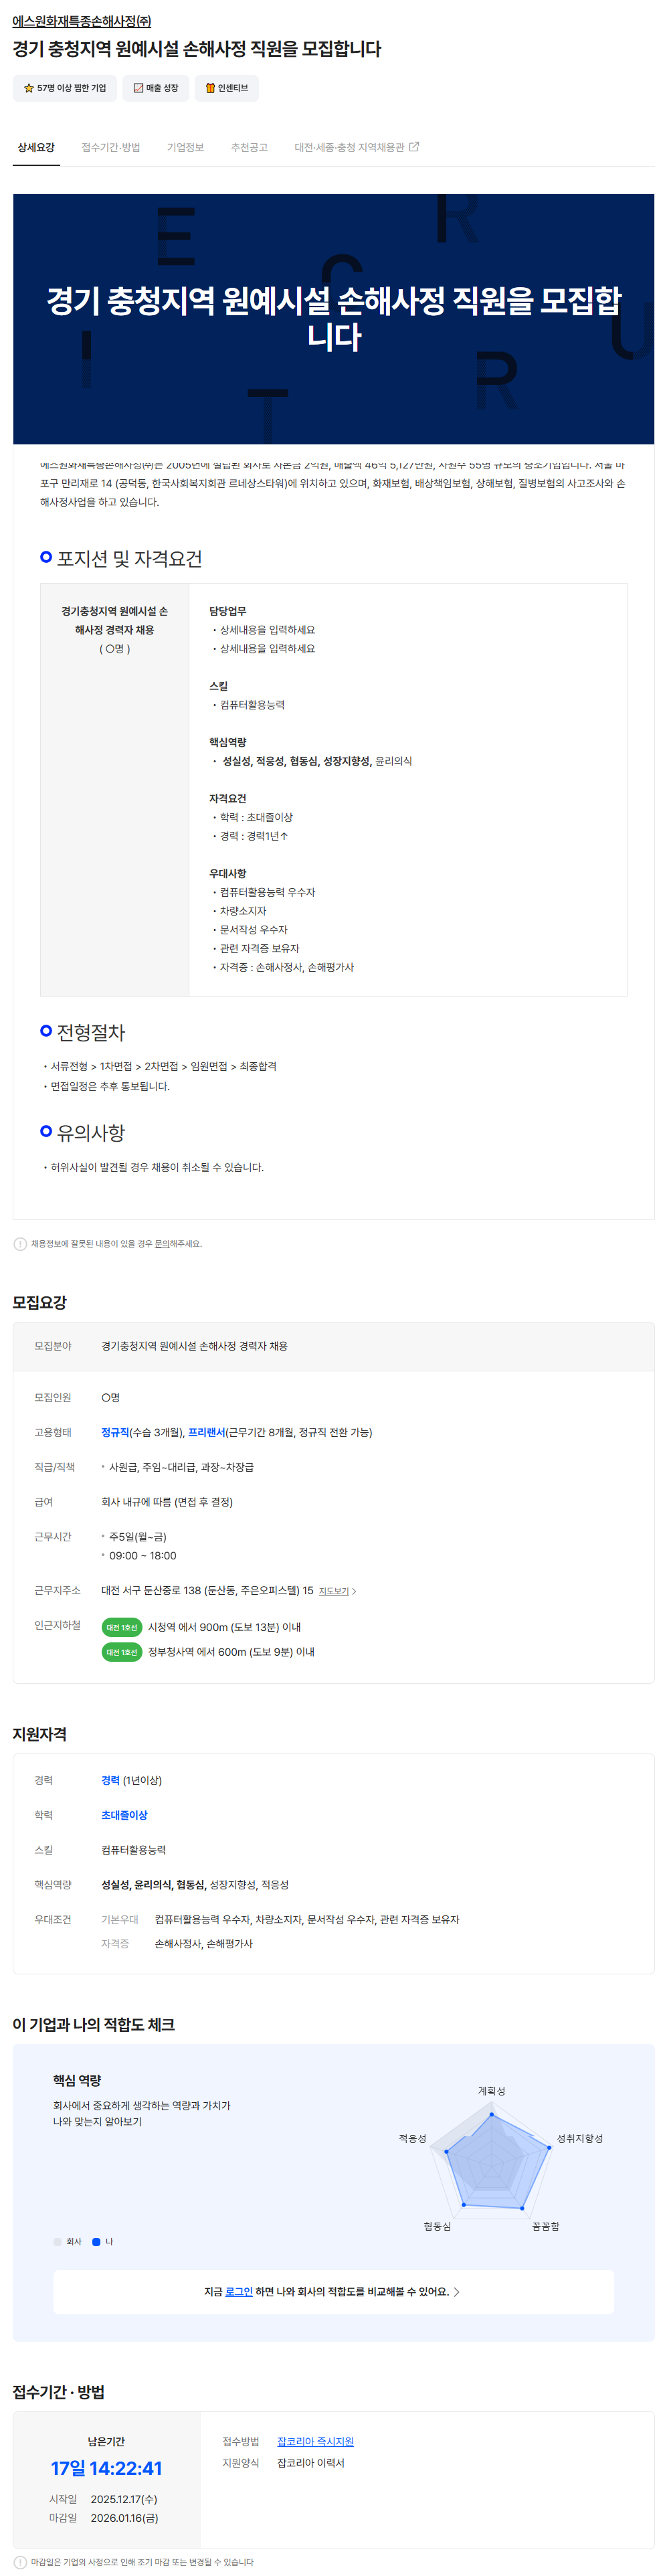Click the 대전 1호선 badge beside 정부청사역

(x=122, y=1652)
